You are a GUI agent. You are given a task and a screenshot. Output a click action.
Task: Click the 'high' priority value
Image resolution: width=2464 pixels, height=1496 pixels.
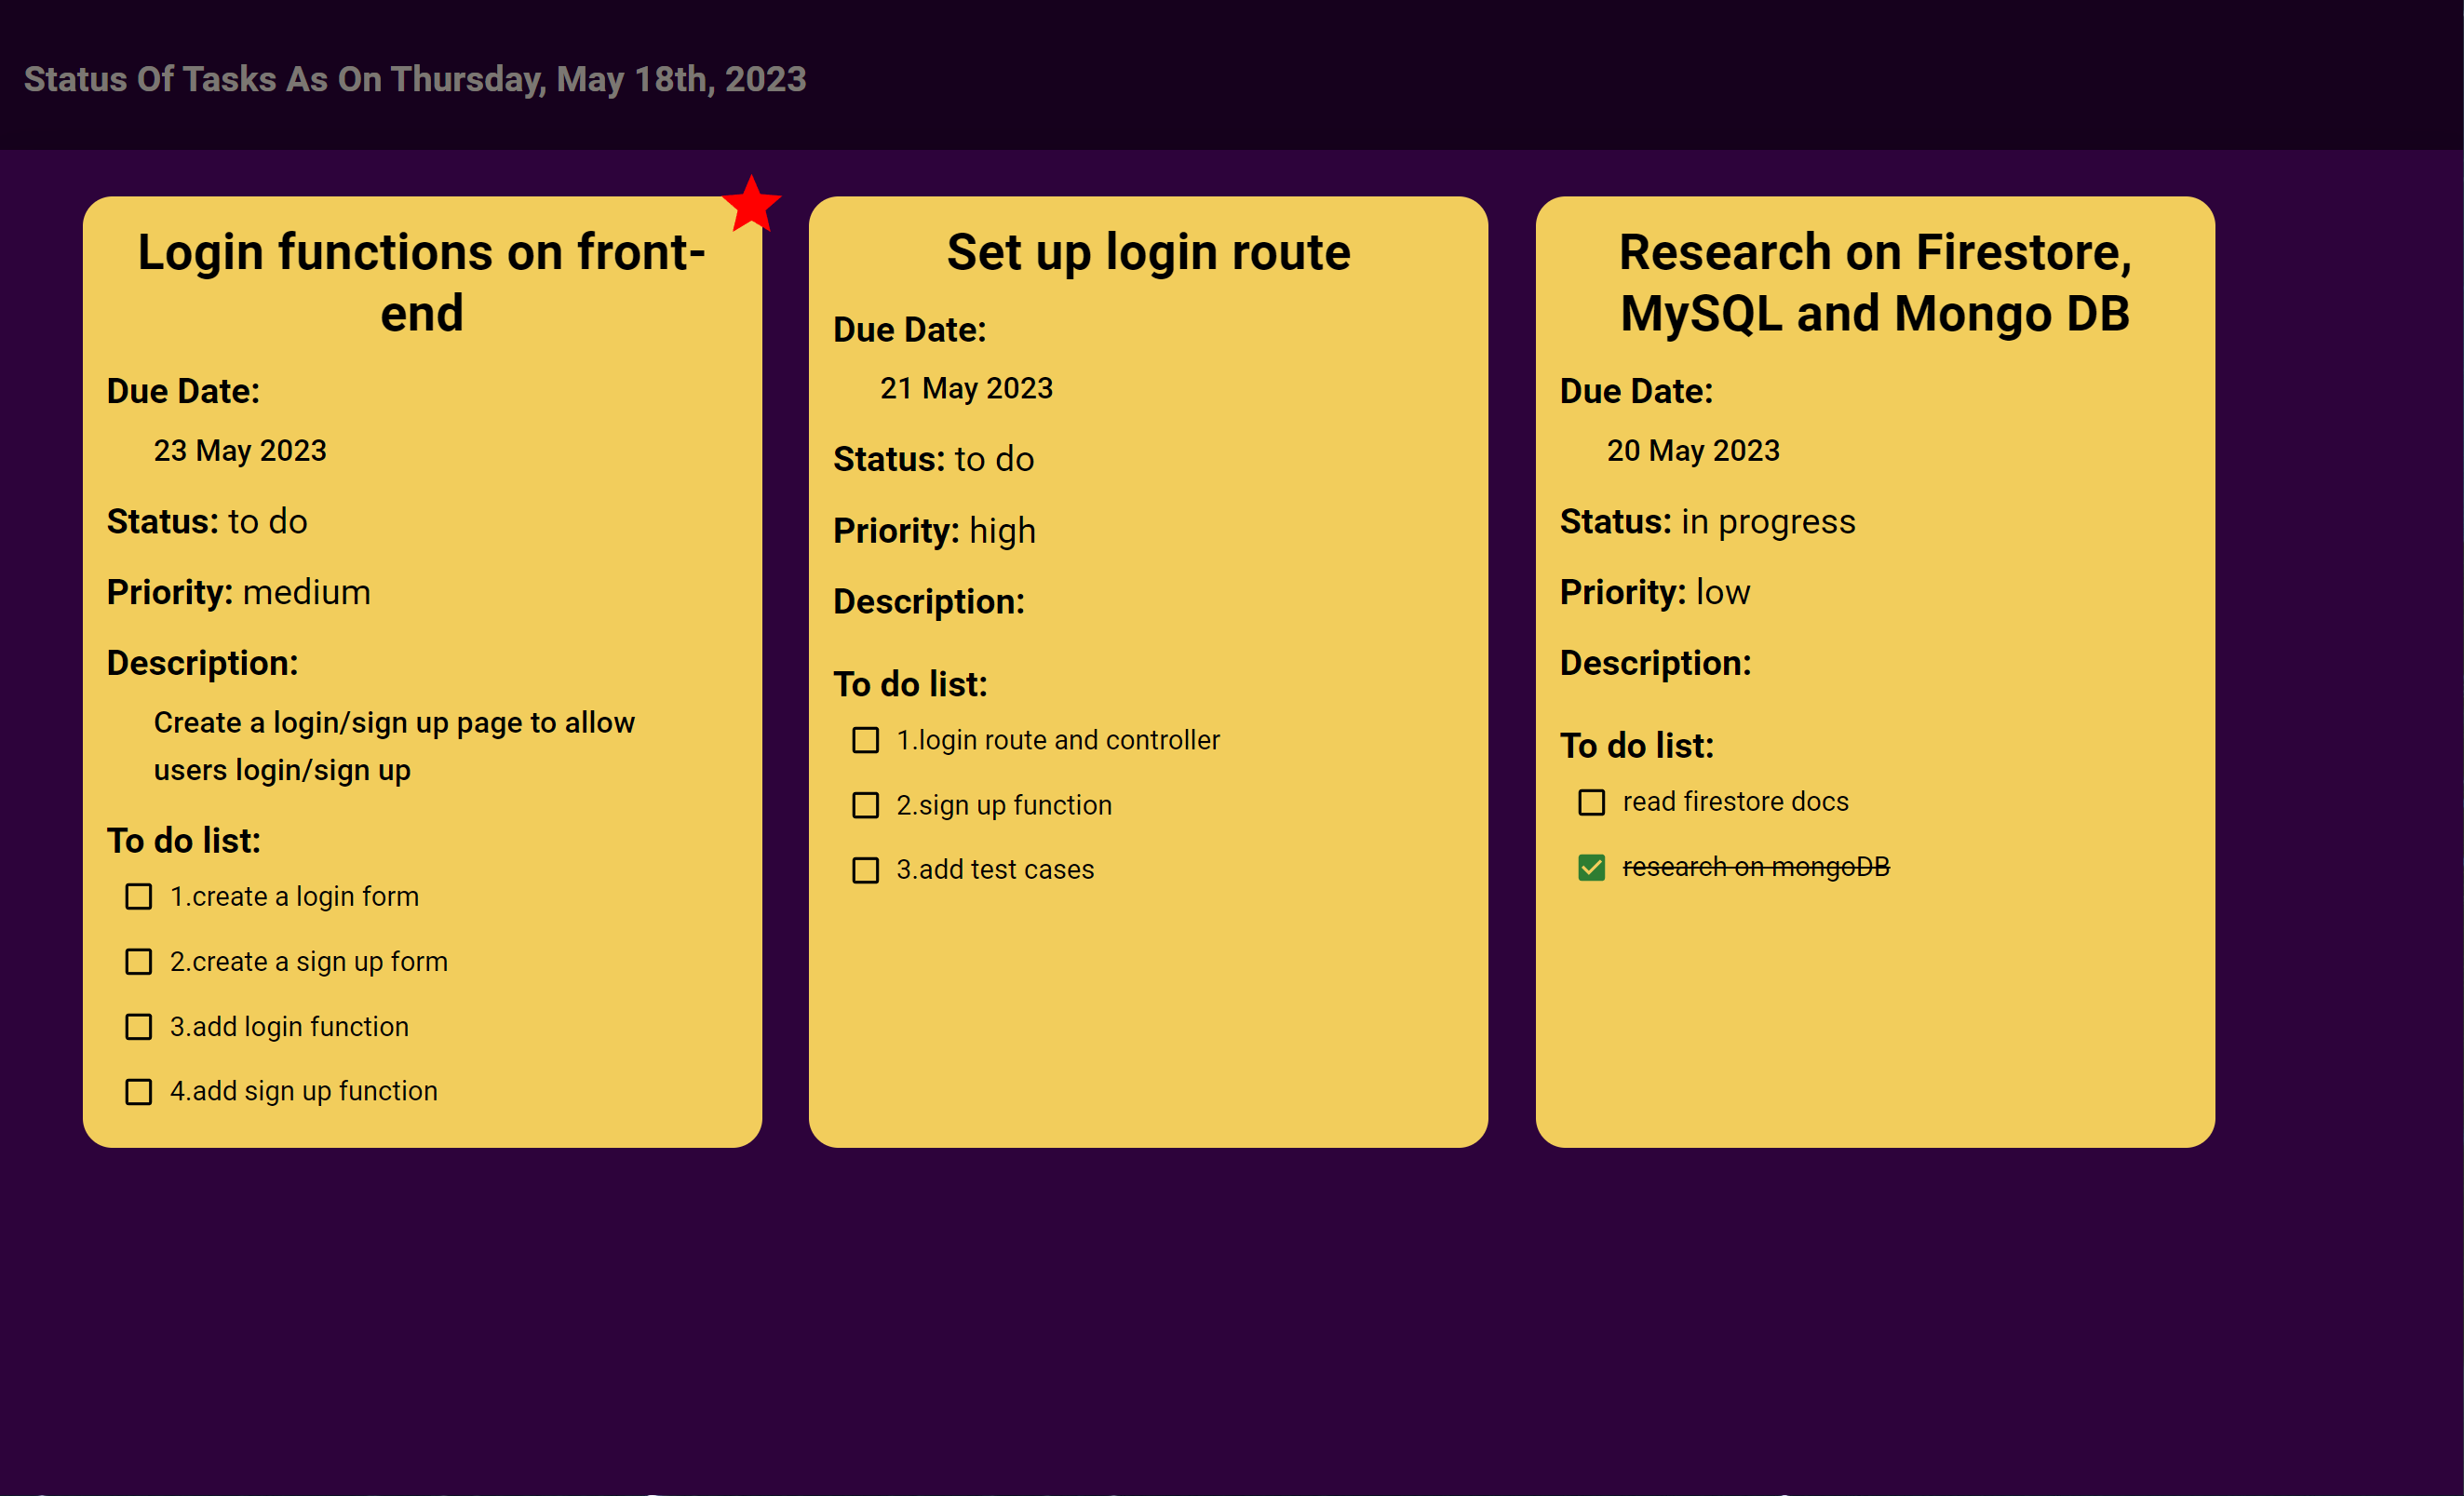tap(1002, 531)
